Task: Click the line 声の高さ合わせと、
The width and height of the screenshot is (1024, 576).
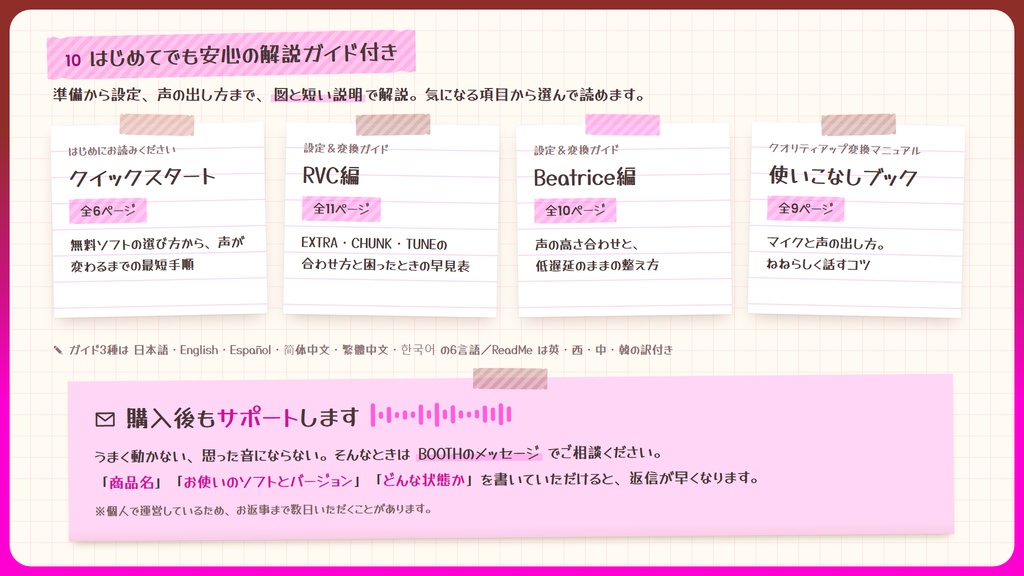Action: (x=586, y=244)
